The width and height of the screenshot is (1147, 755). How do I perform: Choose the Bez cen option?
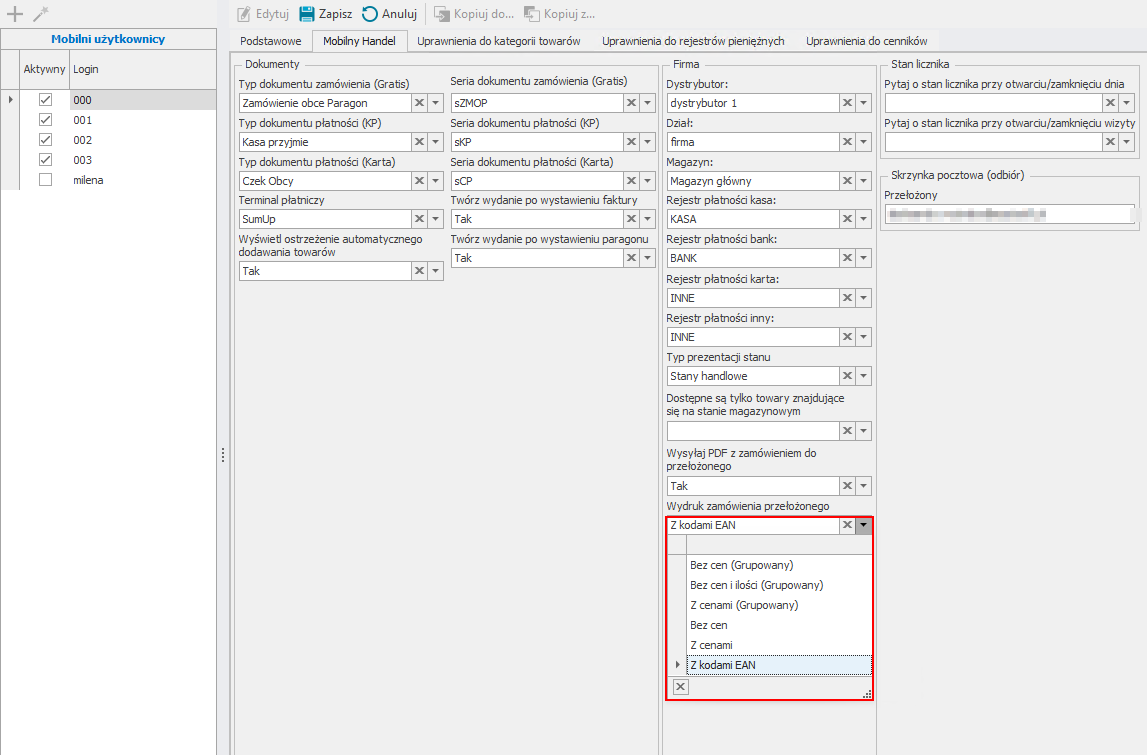pos(709,625)
